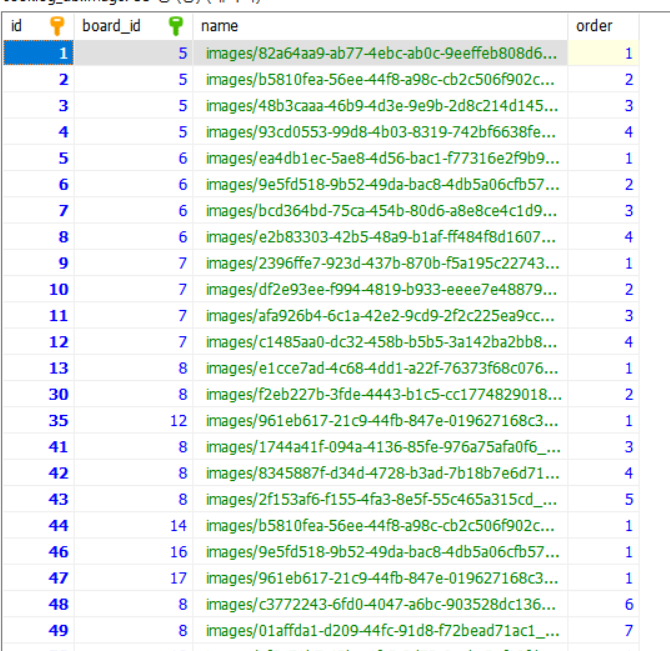The width and height of the screenshot is (670, 651).
Task: Select name cell images/c1485aa0-dc32-458b
Action: (x=380, y=342)
